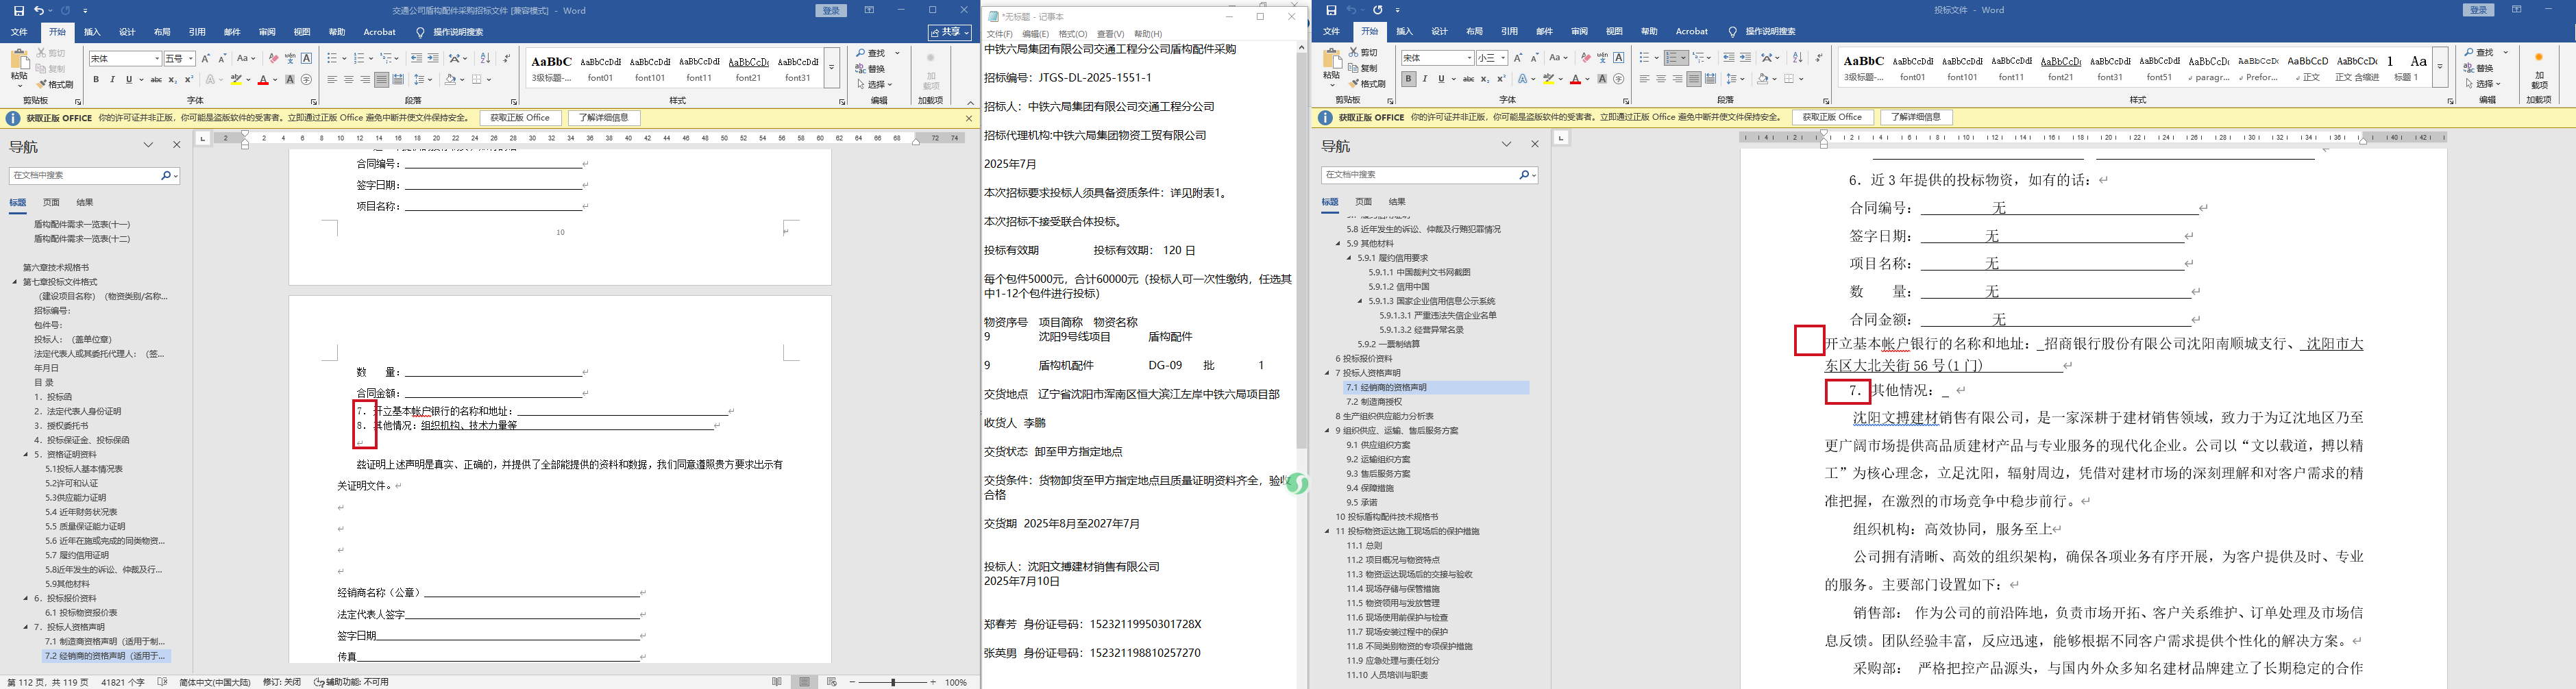Click 获取正版 Office in 招标文件 Word window
The image size is (2576, 689).
coord(520,118)
